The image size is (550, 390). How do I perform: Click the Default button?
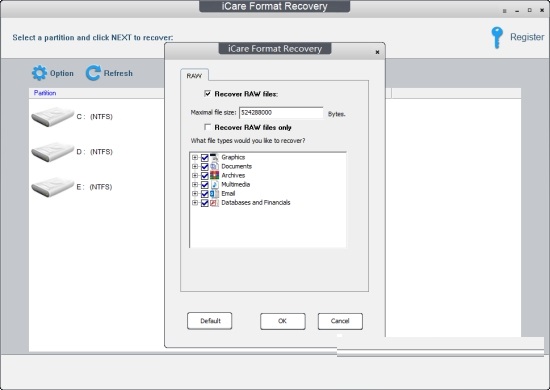[210, 321]
